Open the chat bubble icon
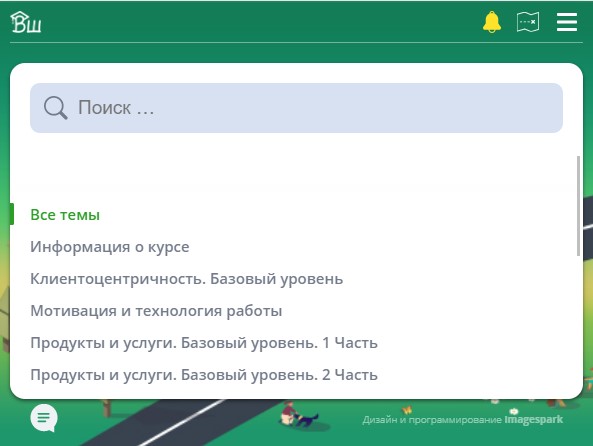Viewport: 593px width, 446px height. click(x=44, y=418)
